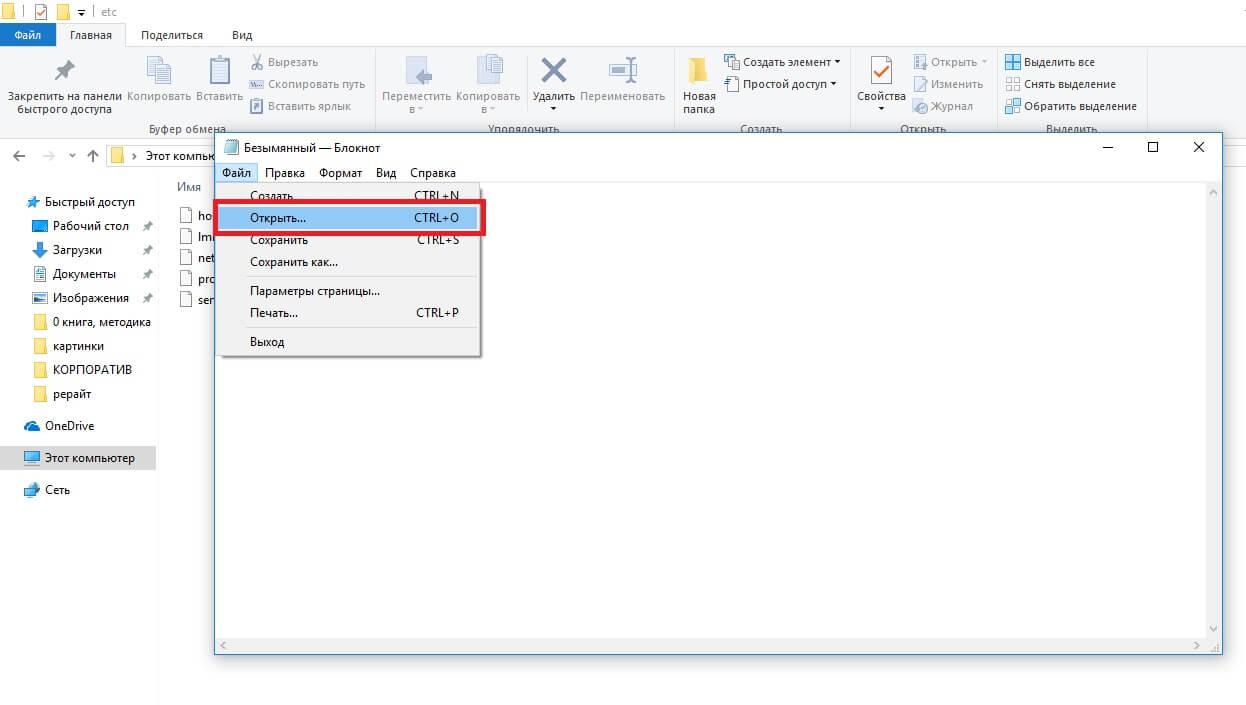Click the Notepad icon in its title bar
The image size is (1246, 705).
click(232, 147)
